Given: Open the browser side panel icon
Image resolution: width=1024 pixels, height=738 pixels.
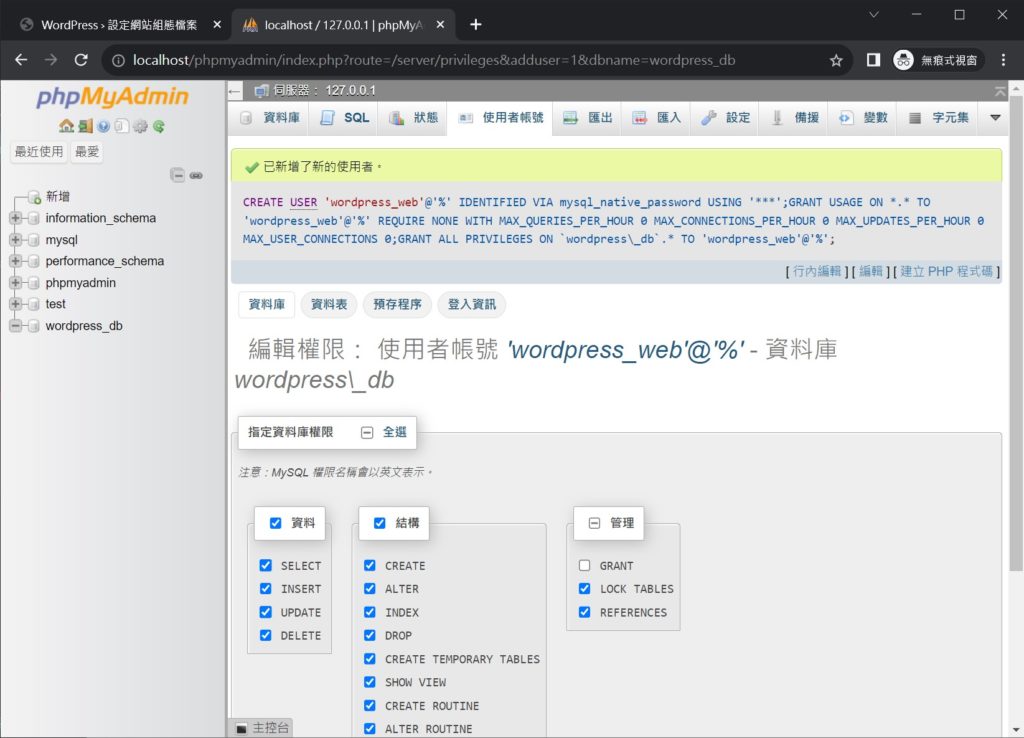Looking at the screenshot, I should tap(873, 60).
